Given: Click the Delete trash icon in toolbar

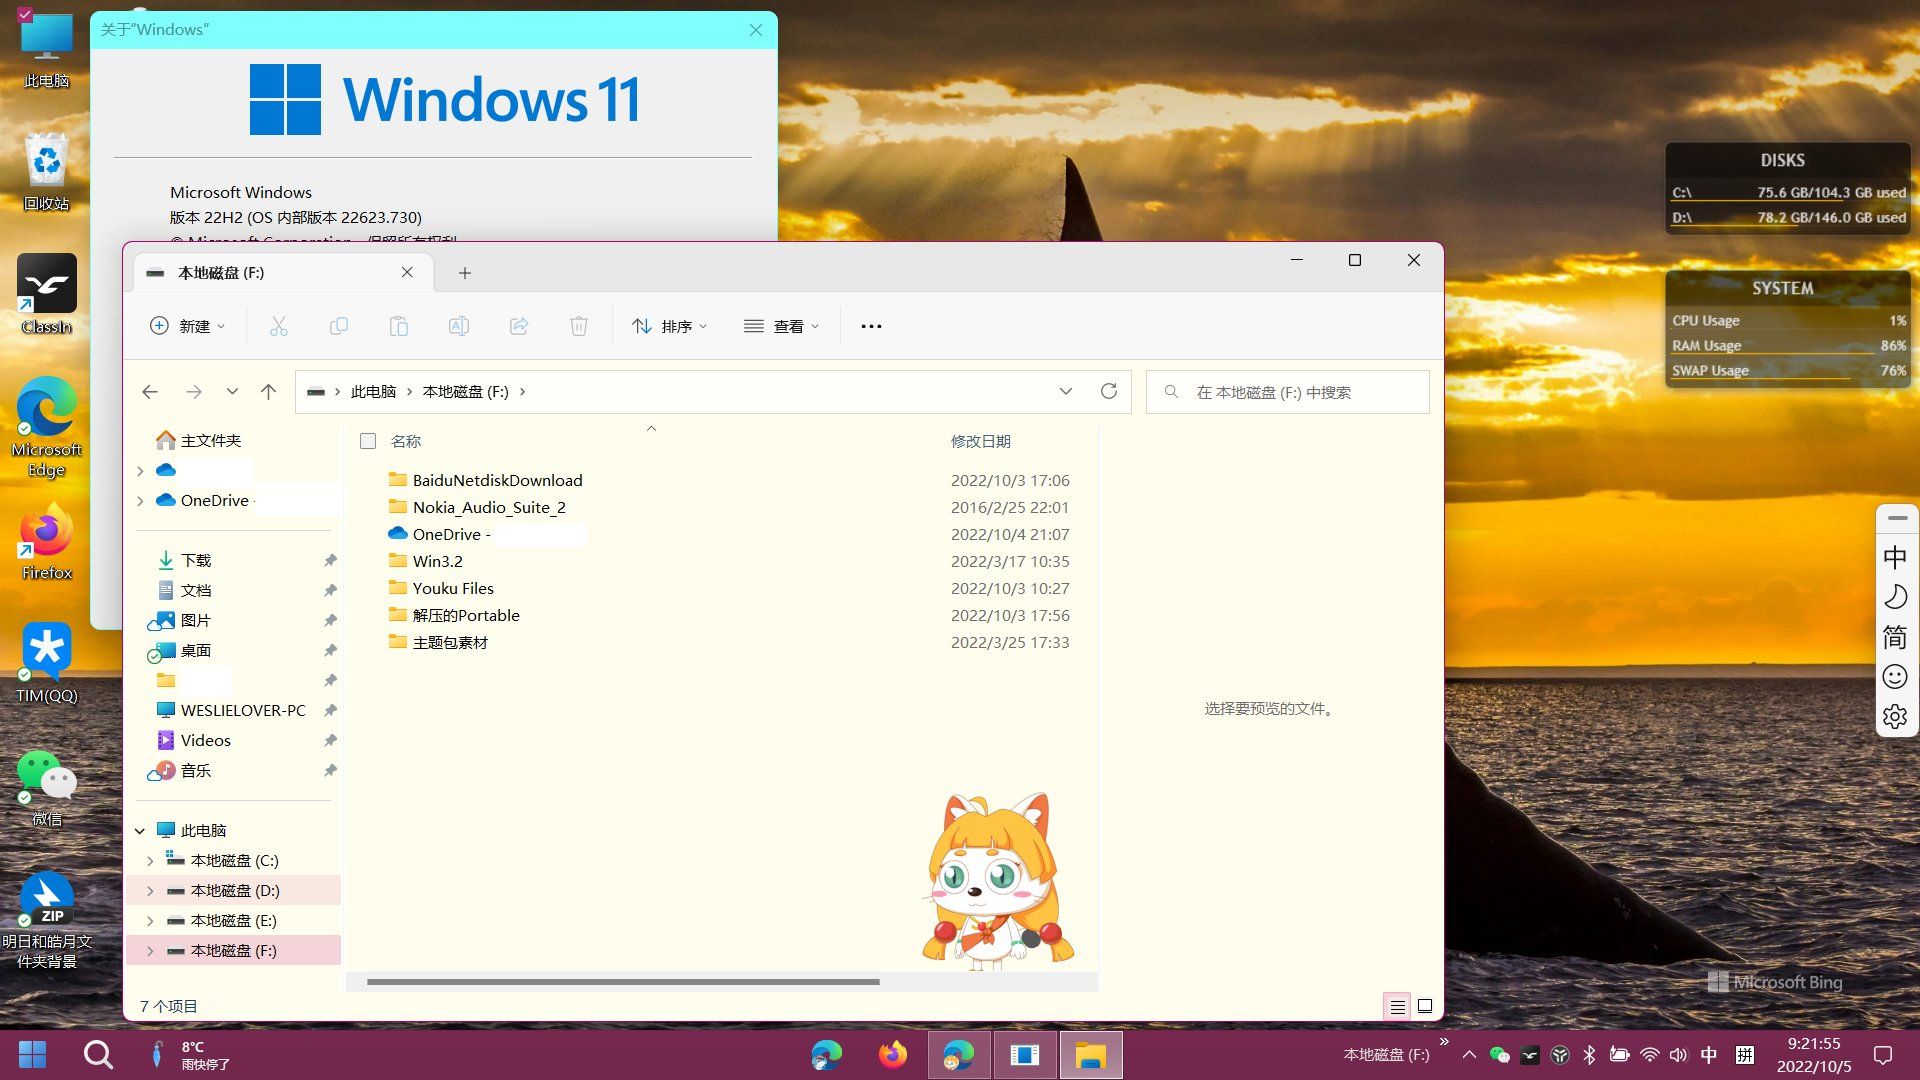Looking at the screenshot, I should [578, 326].
